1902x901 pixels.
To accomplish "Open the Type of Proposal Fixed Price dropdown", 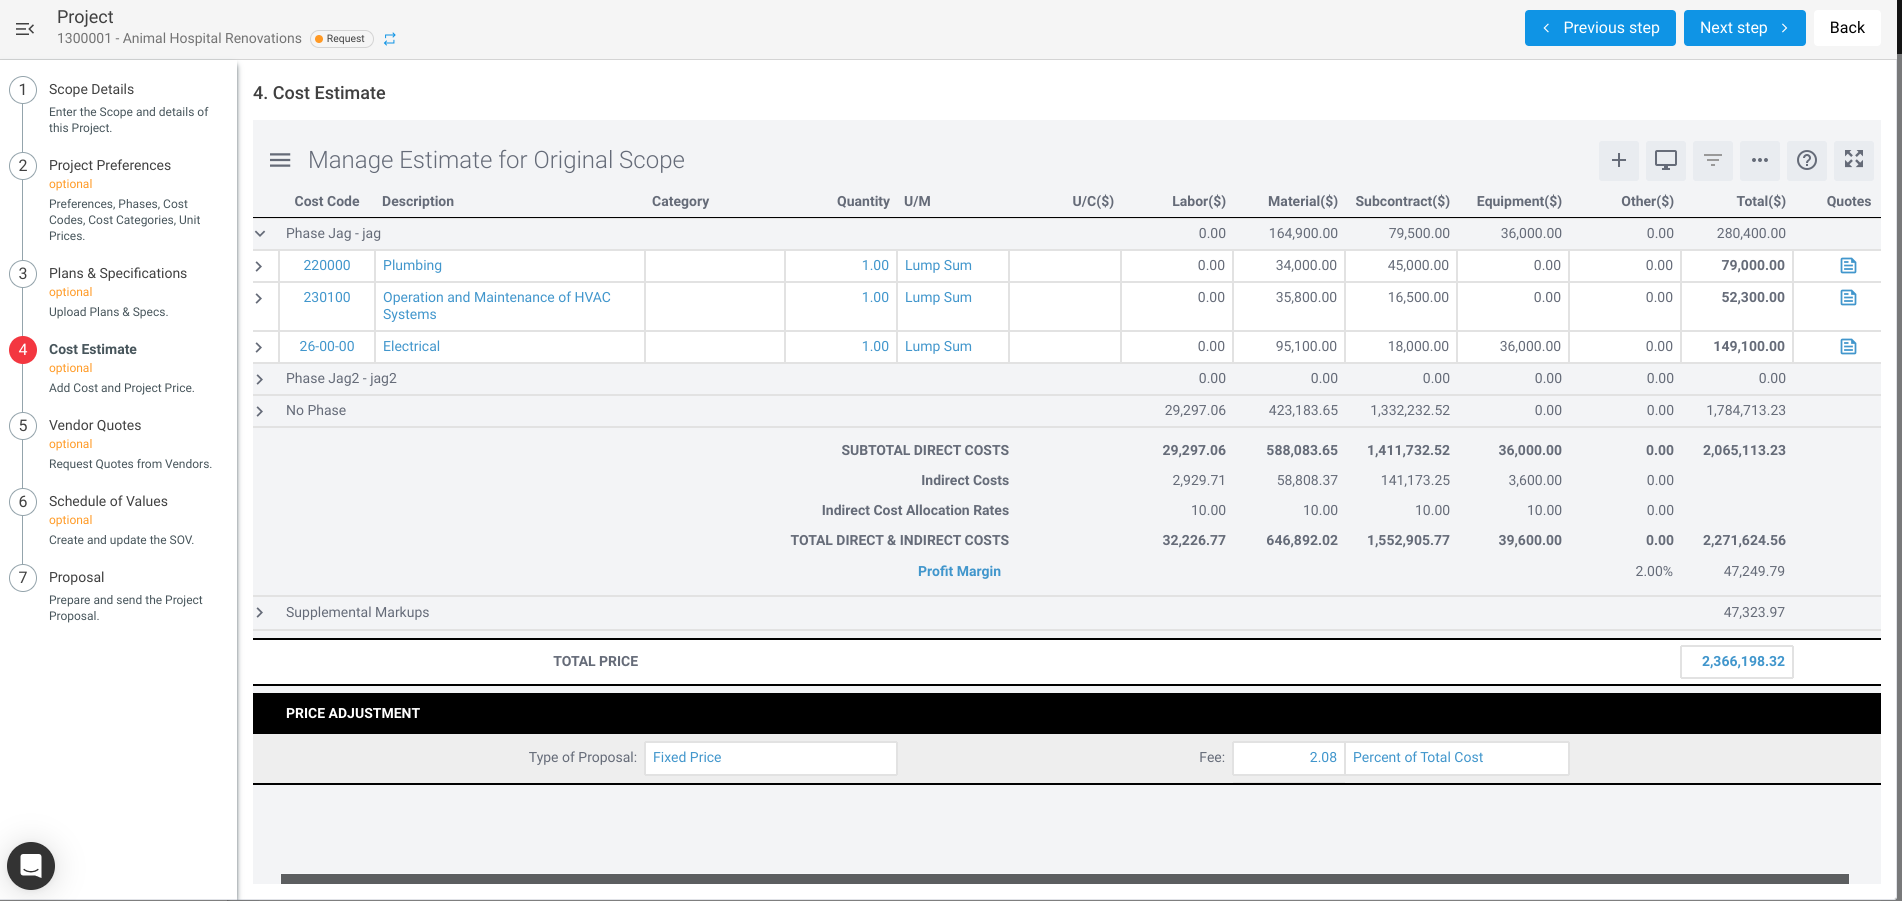I will [770, 758].
